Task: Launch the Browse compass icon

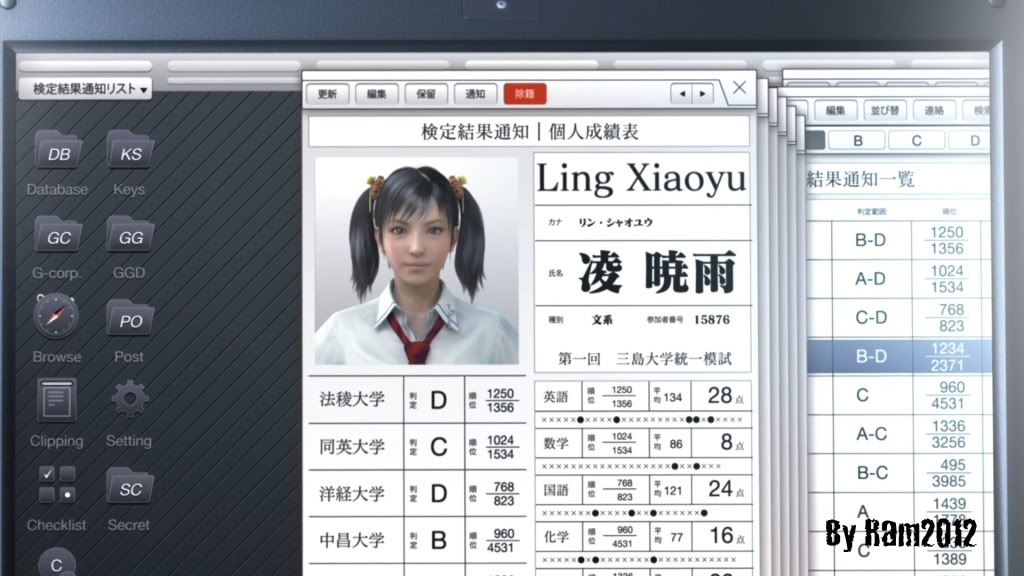Action: pos(56,316)
